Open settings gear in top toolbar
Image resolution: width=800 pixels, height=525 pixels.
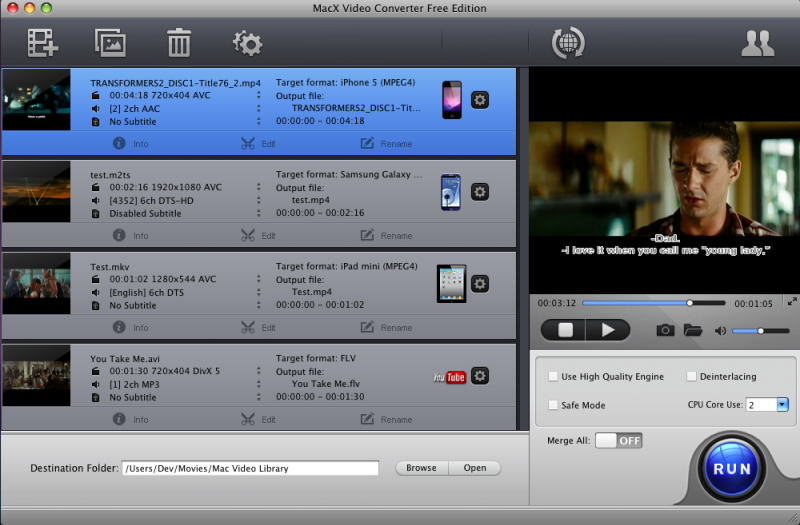click(247, 43)
